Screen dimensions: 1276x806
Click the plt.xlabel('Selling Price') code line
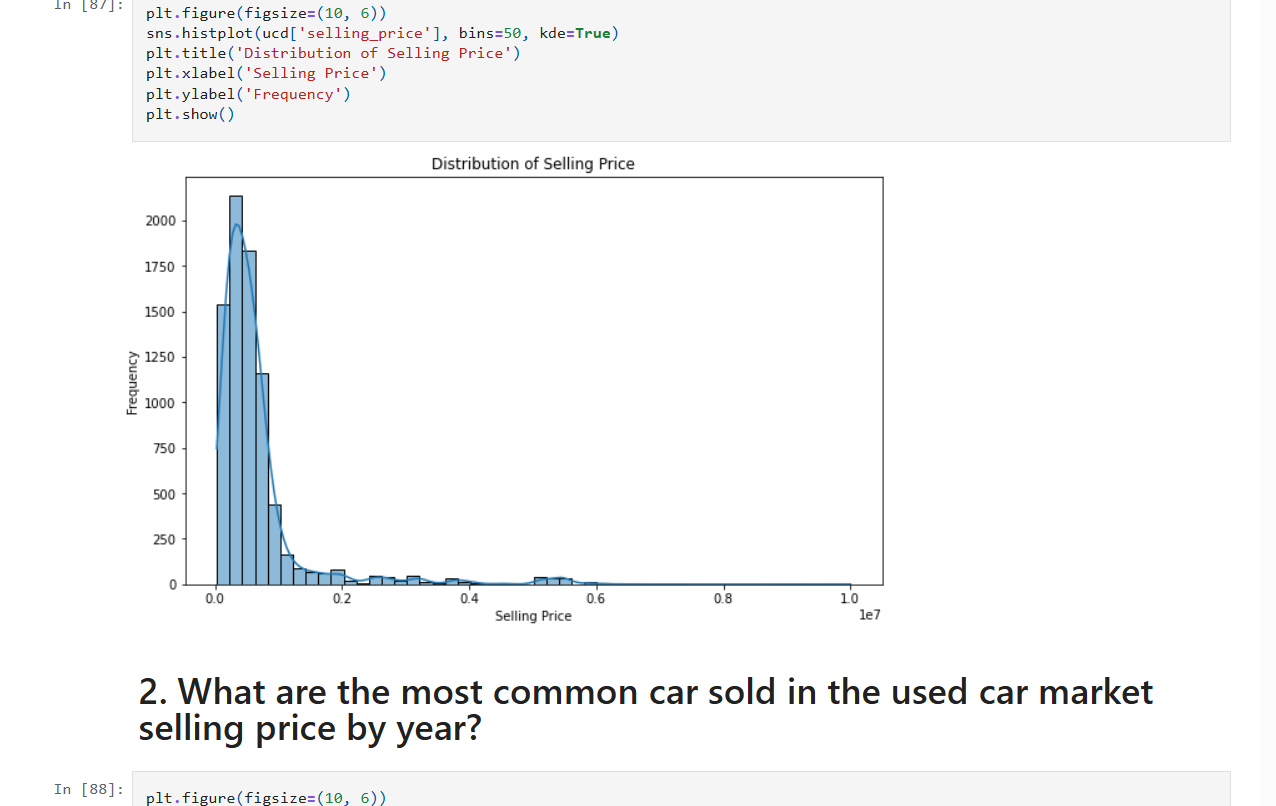[x=266, y=73]
